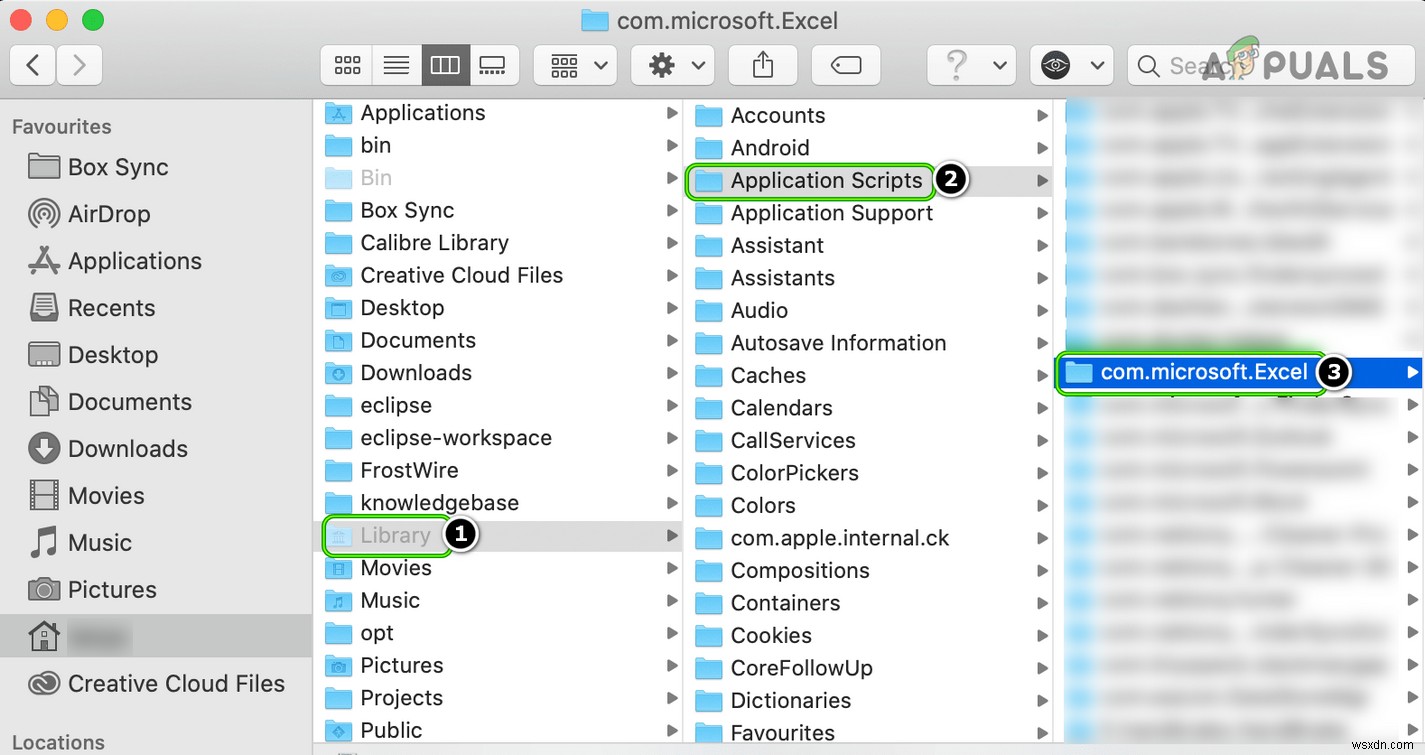Open the help dropdown chevron
Viewport: 1425px width, 755px height.
pos(998,64)
